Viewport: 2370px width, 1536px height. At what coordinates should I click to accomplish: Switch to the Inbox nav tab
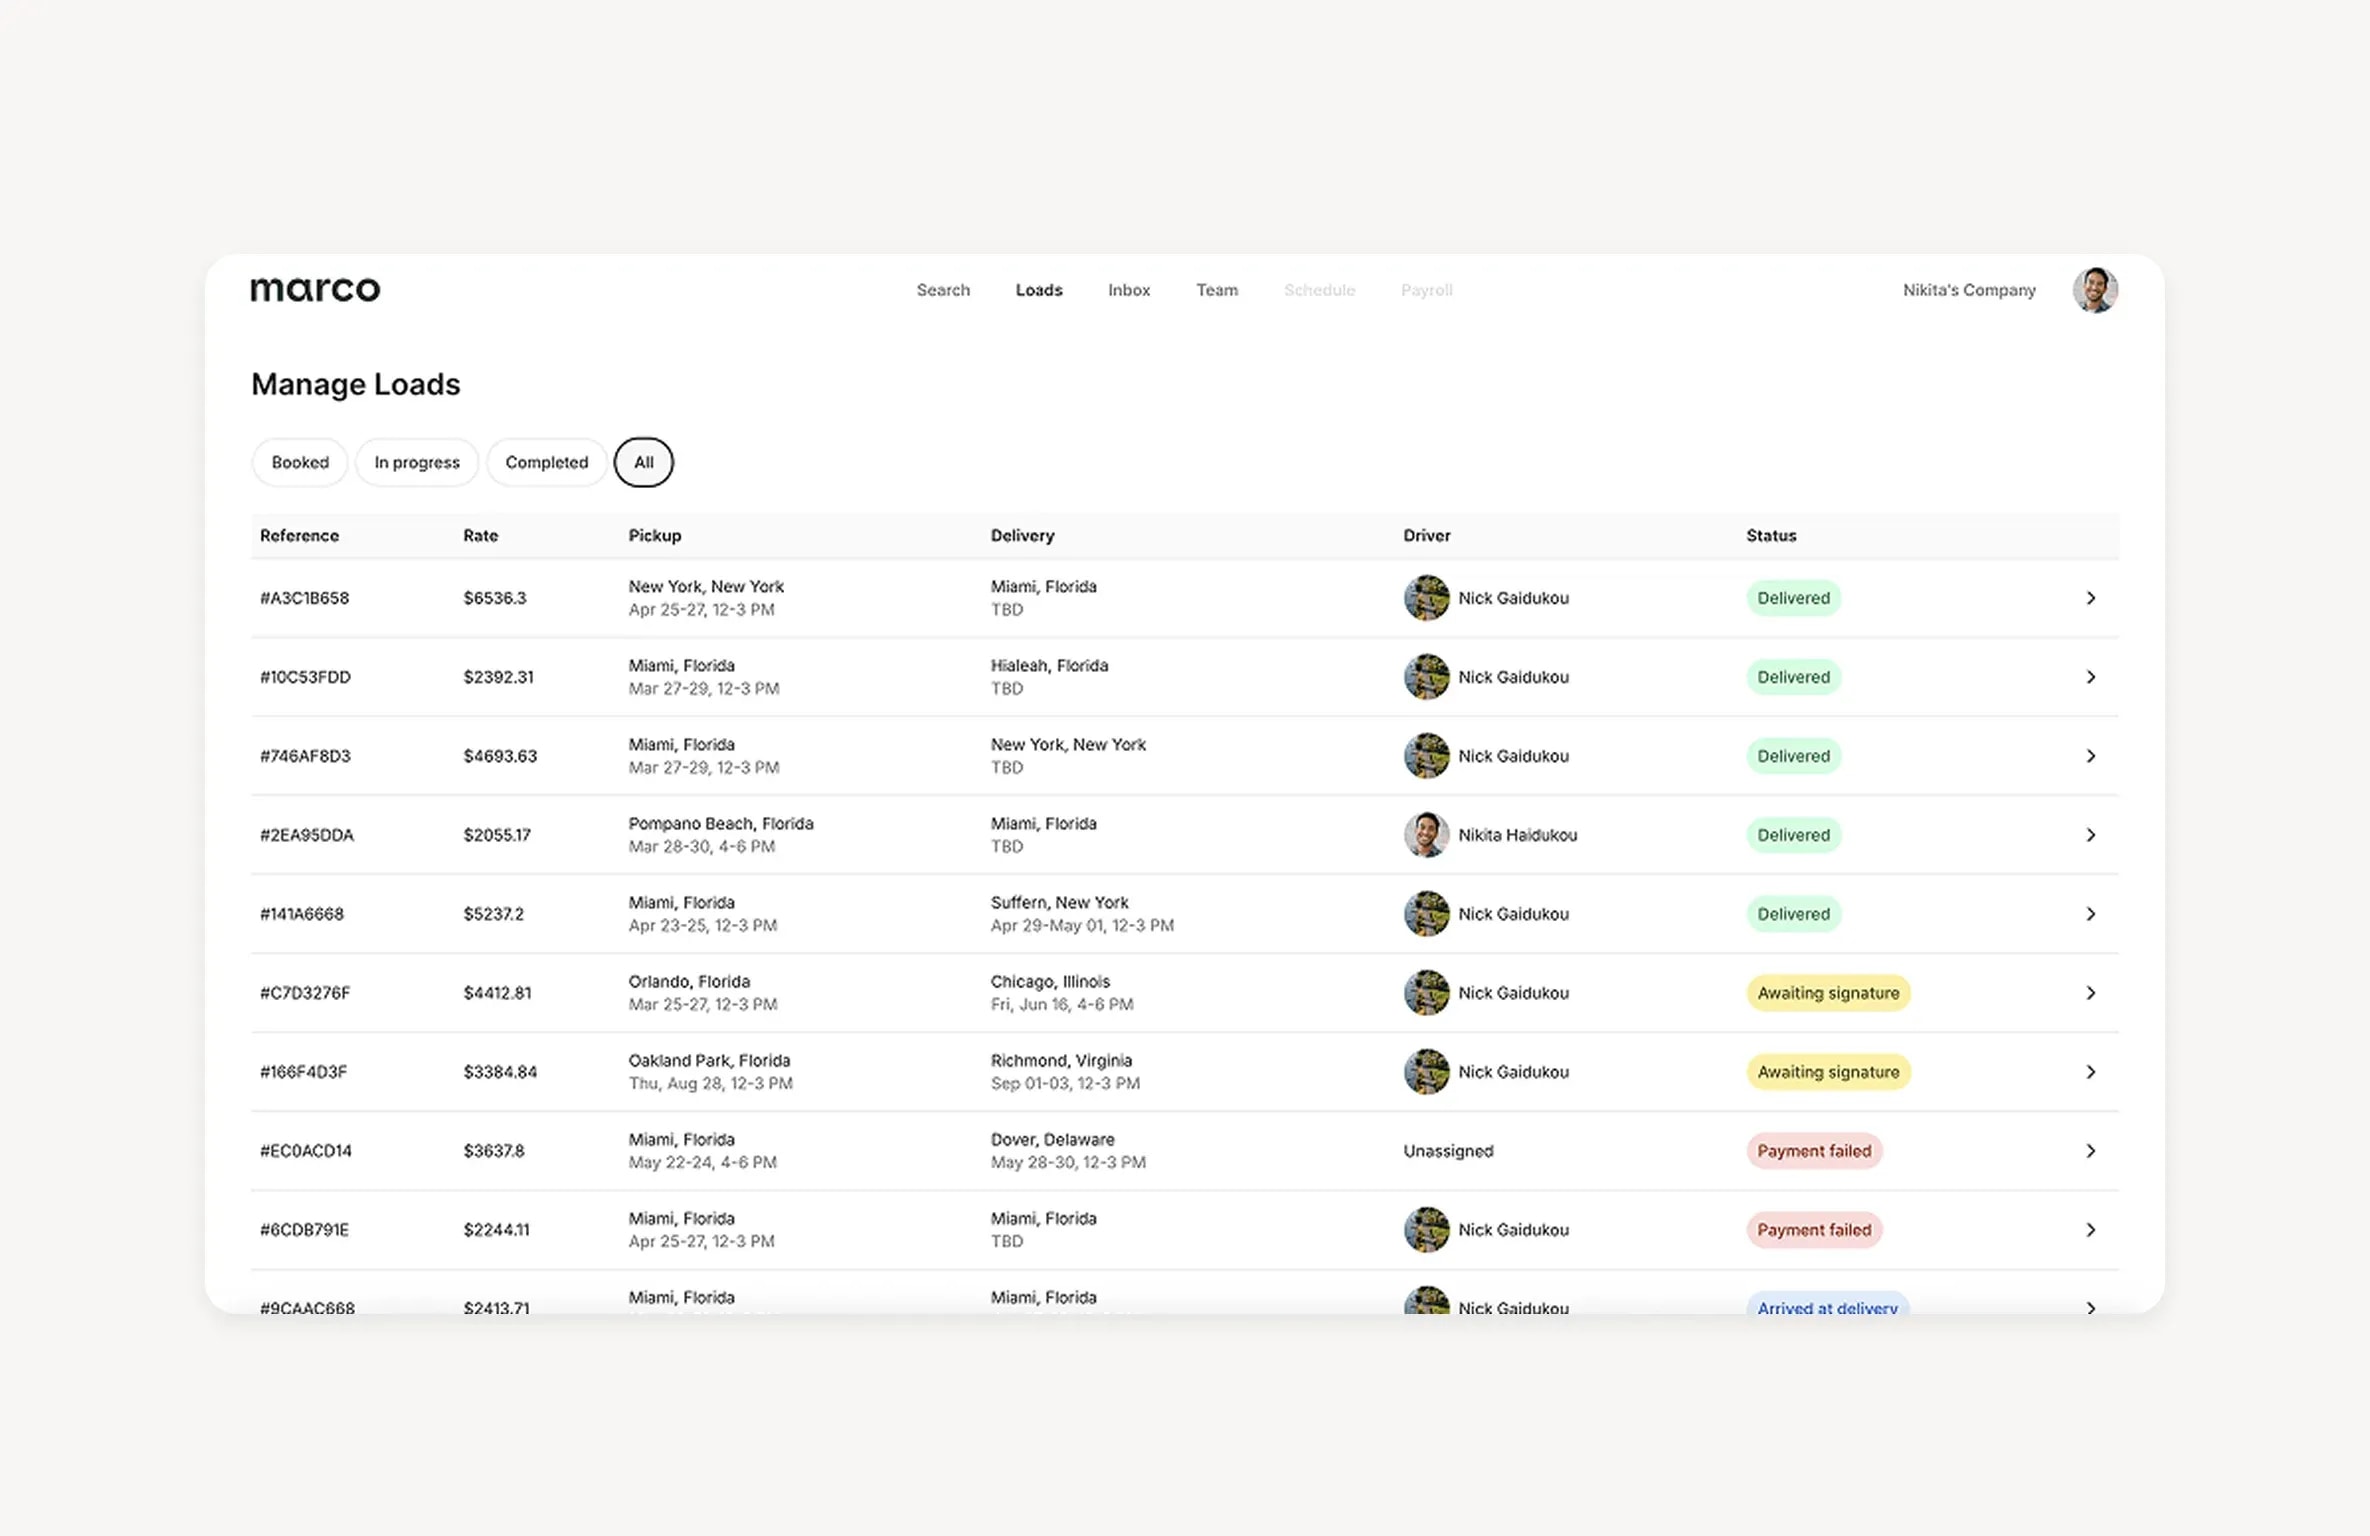(1129, 290)
